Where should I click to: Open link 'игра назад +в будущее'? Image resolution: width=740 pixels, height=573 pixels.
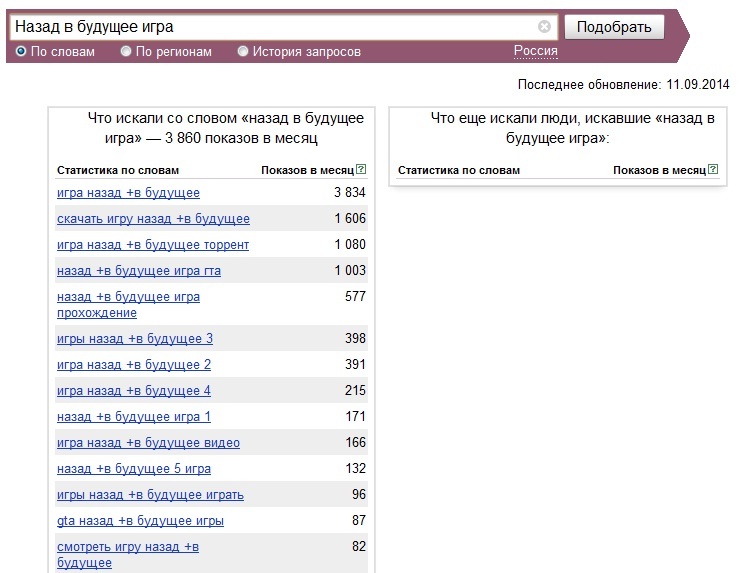128,193
